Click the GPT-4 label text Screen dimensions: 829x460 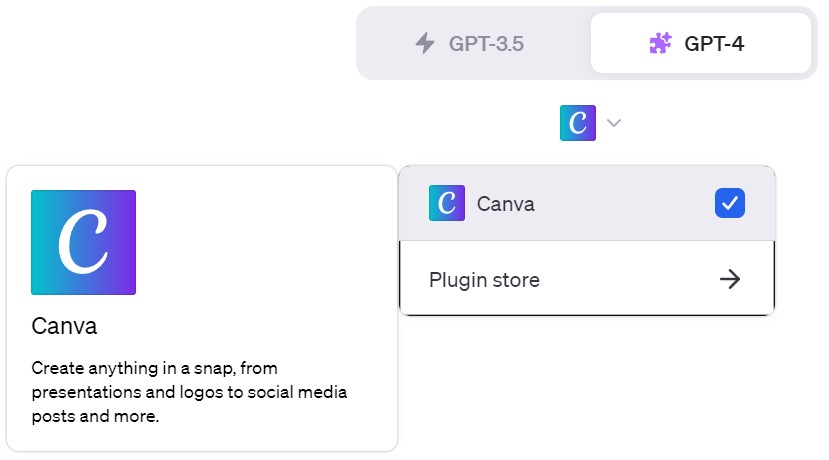(714, 44)
